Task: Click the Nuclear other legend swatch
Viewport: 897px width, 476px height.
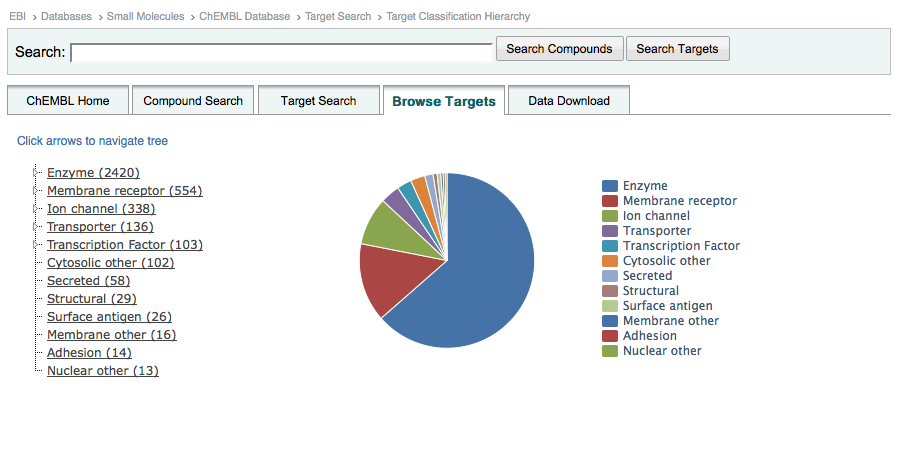Action: pos(610,351)
